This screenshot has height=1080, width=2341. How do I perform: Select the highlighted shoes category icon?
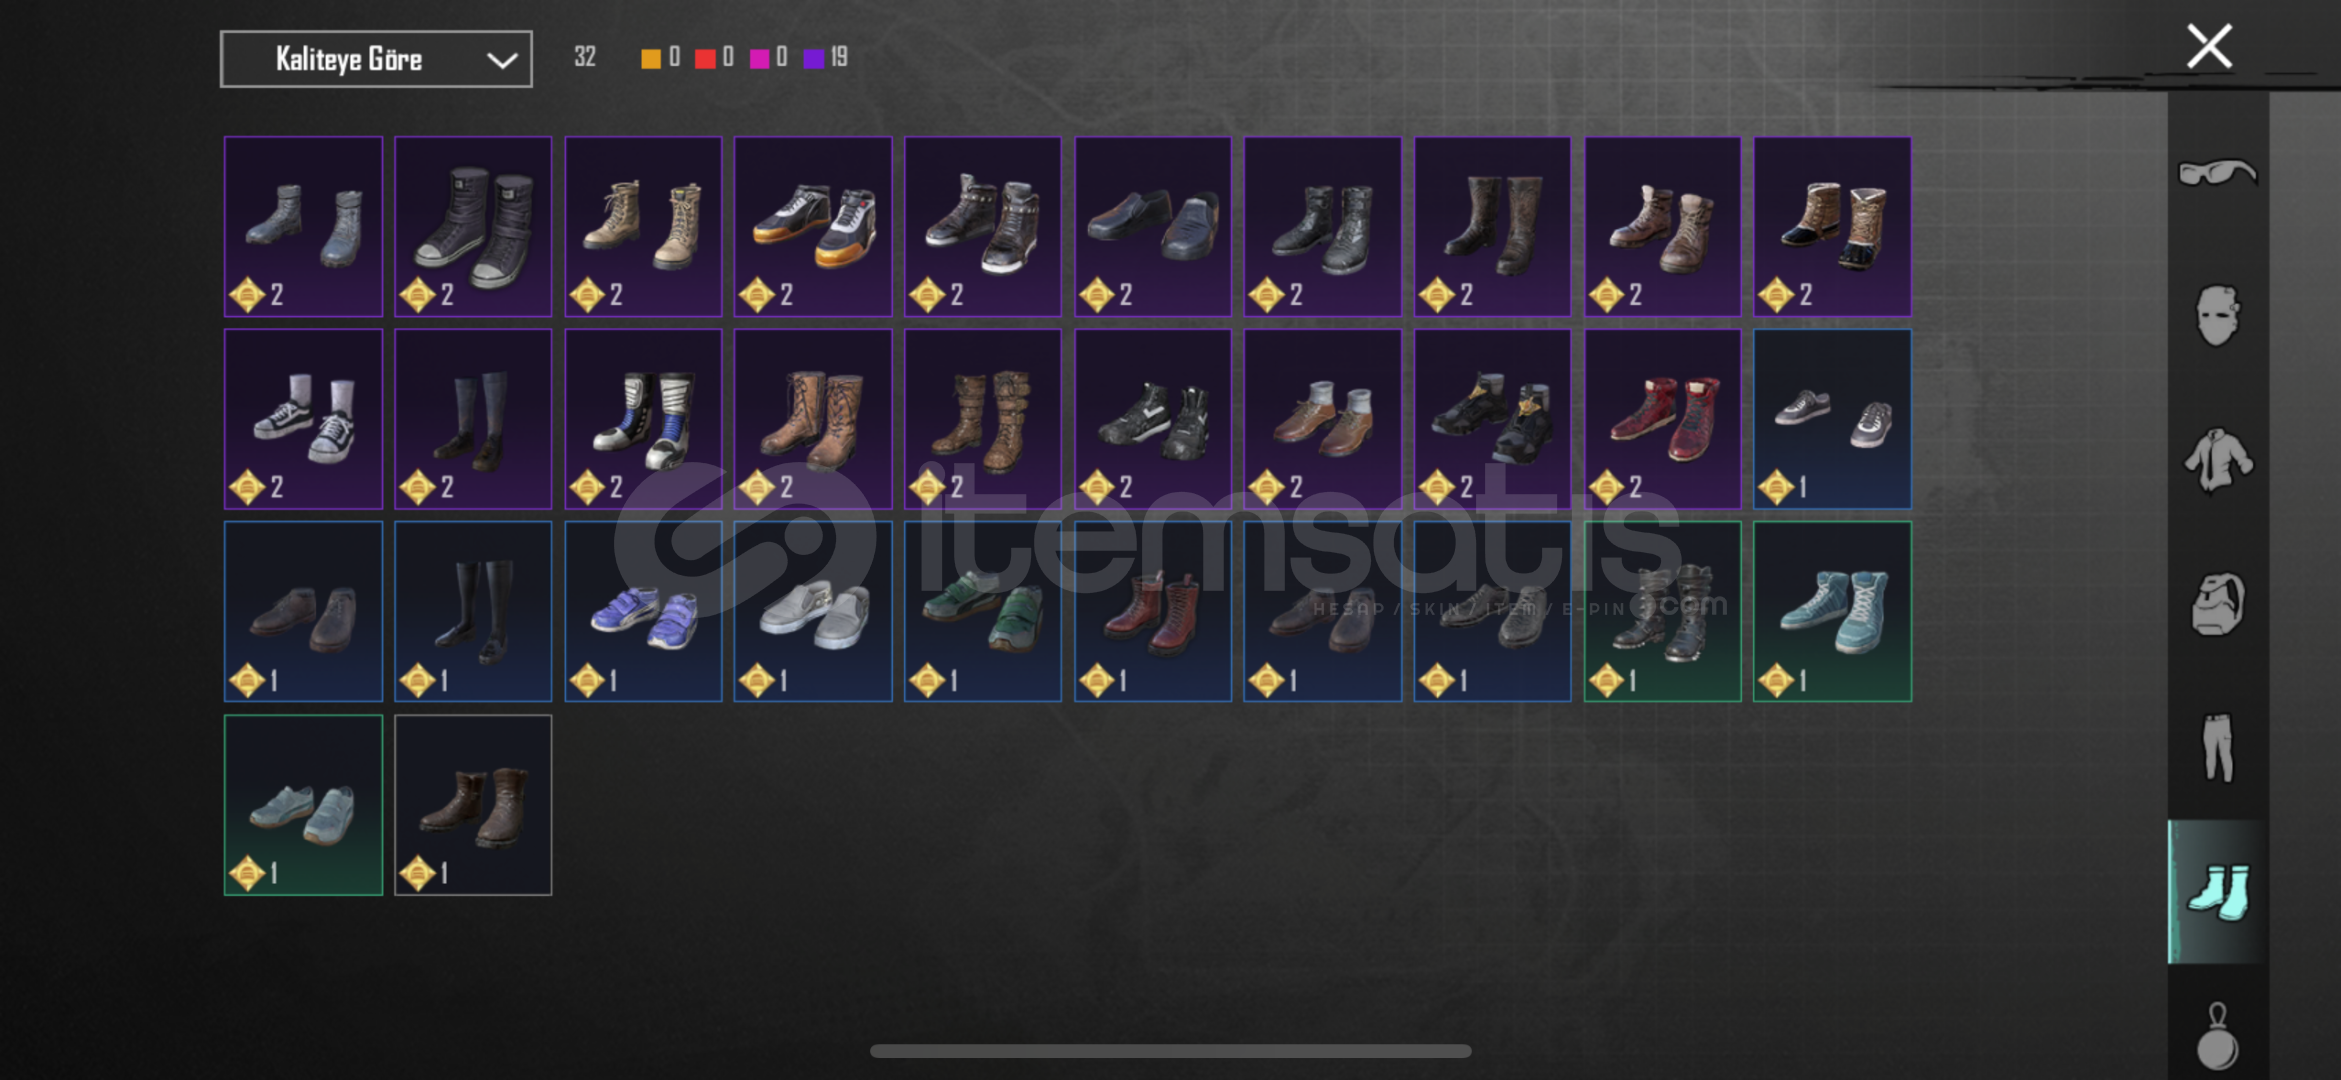click(2217, 892)
